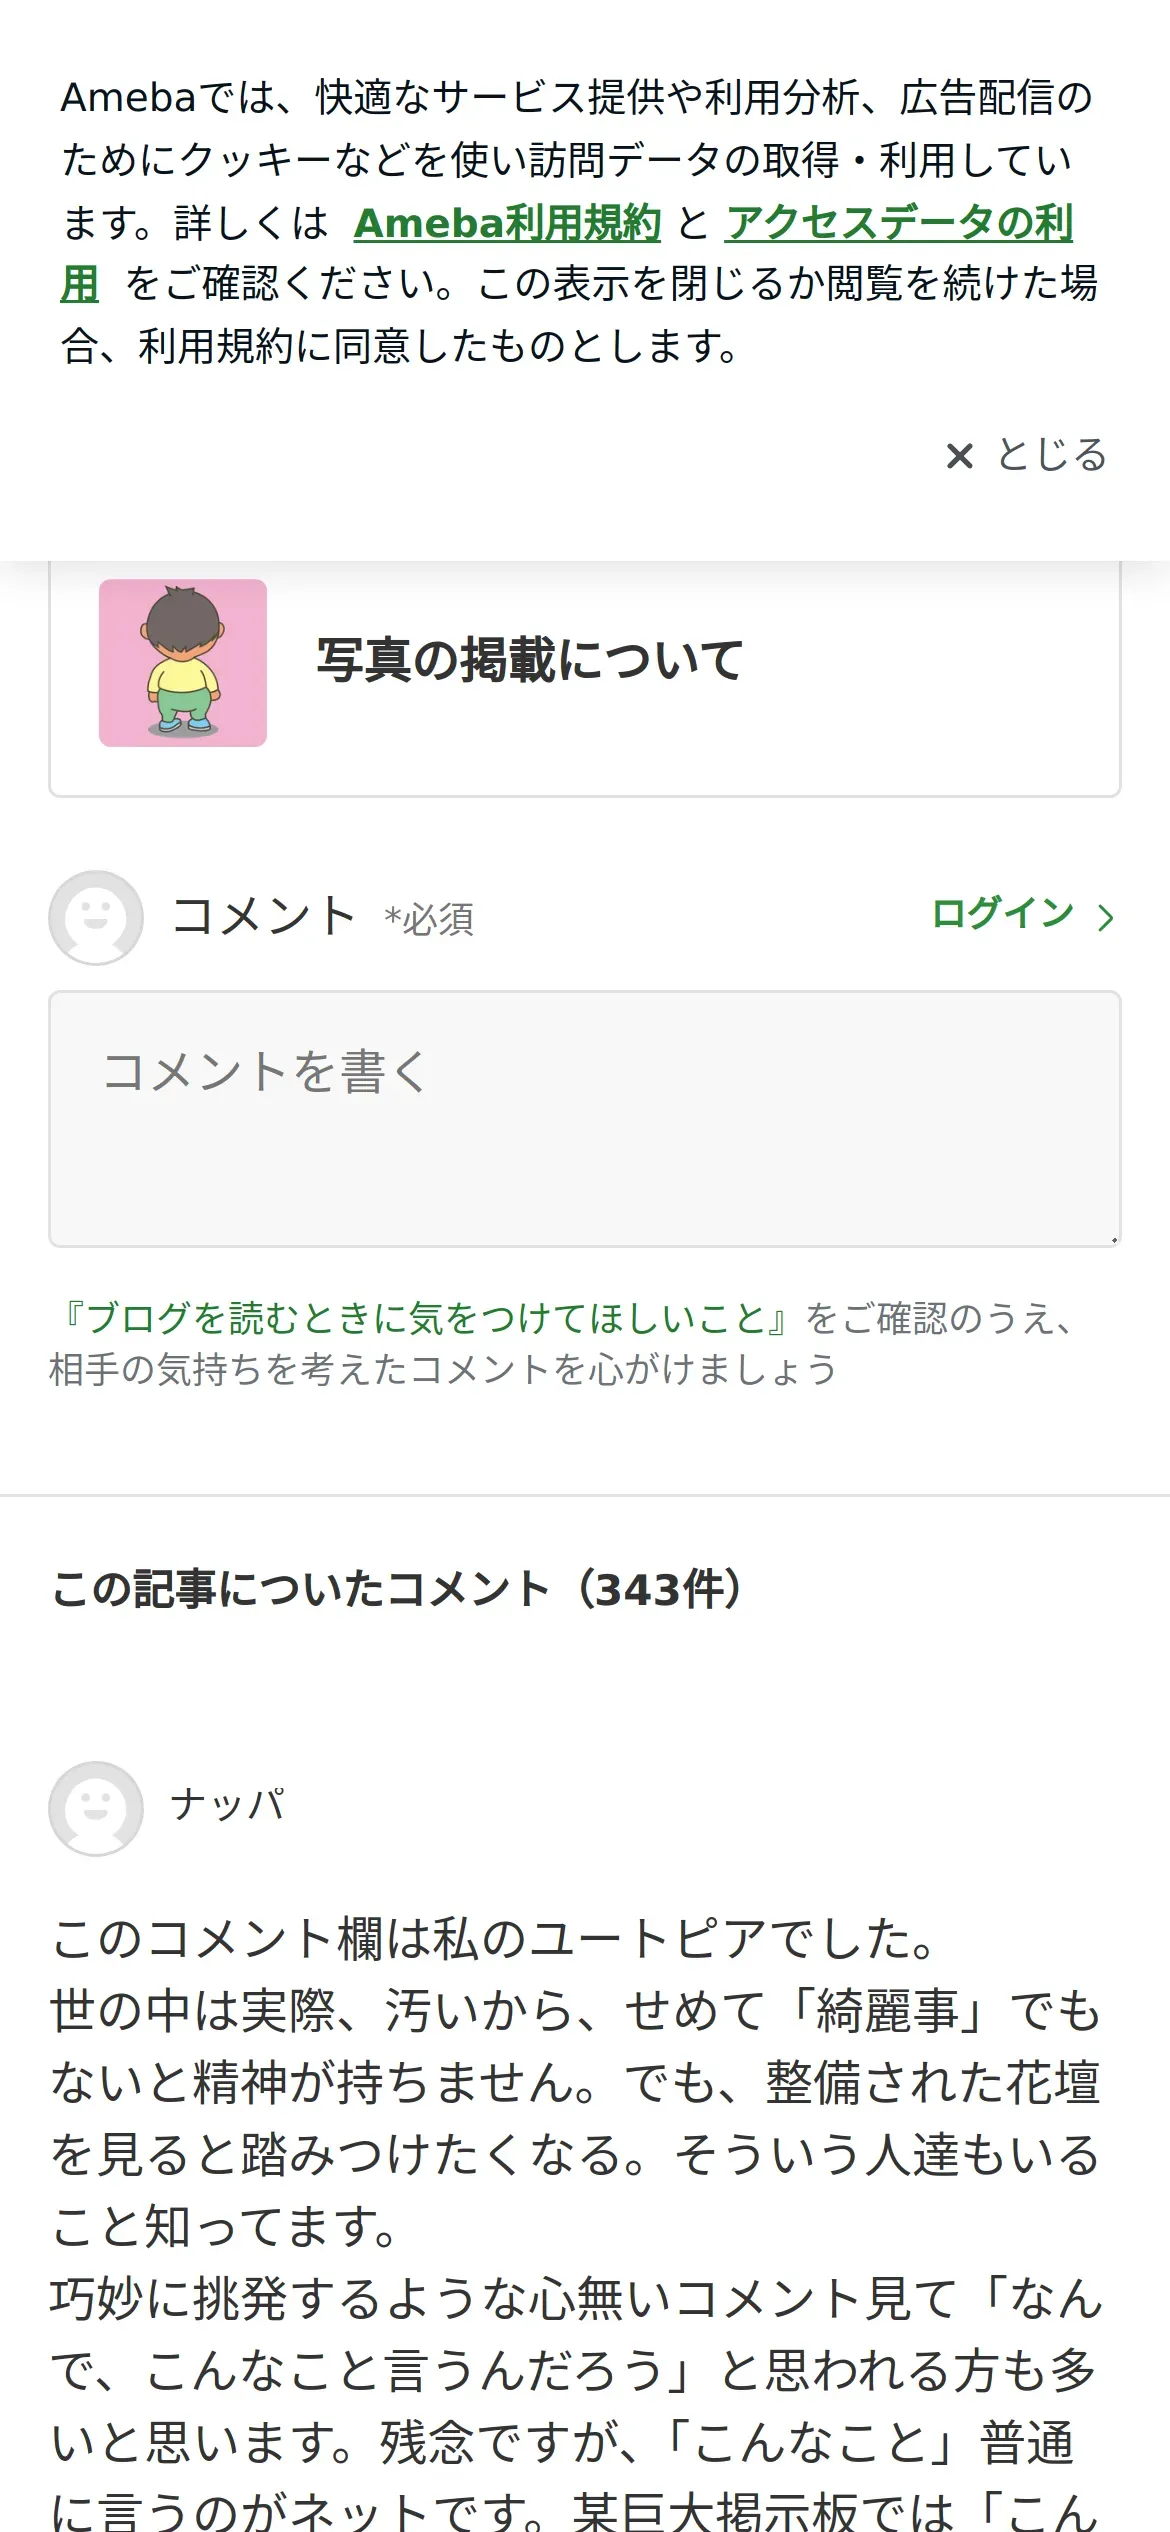Click the とじる close text
Image resolution: width=1170 pixels, height=2532 pixels.
click(x=1052, y=455)
